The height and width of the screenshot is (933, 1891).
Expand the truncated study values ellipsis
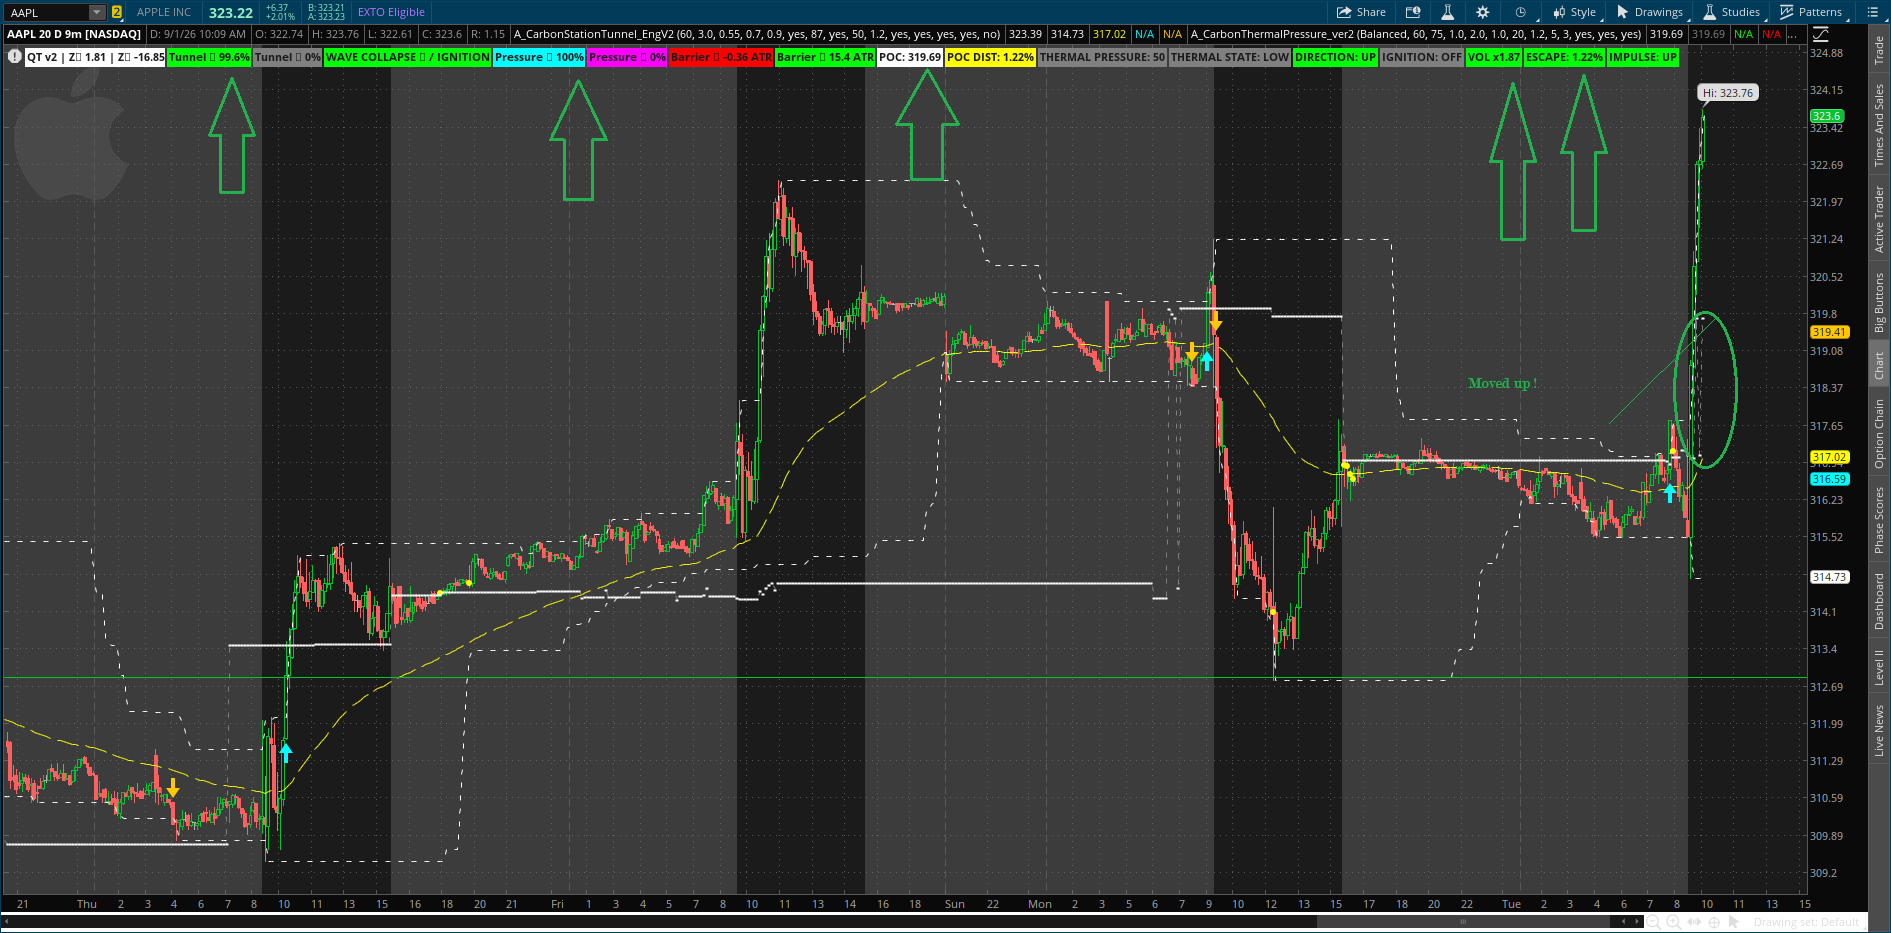coord(1794,34)
